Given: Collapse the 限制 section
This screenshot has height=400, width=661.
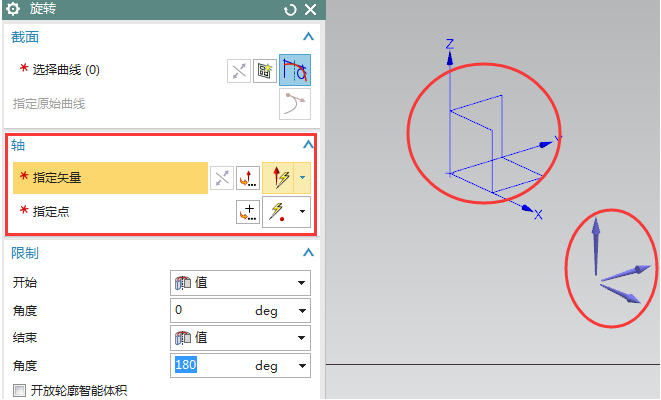Looking at the screenshot, I should coord(308,254).
